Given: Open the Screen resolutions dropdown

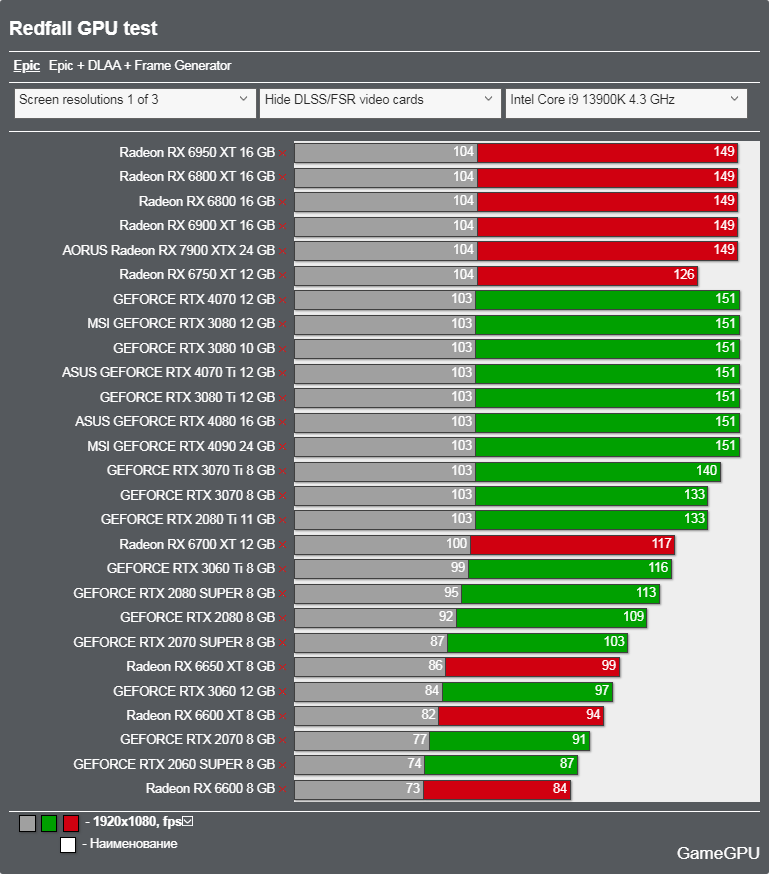Looking at the screenshot, I should (x=135, y=103).
